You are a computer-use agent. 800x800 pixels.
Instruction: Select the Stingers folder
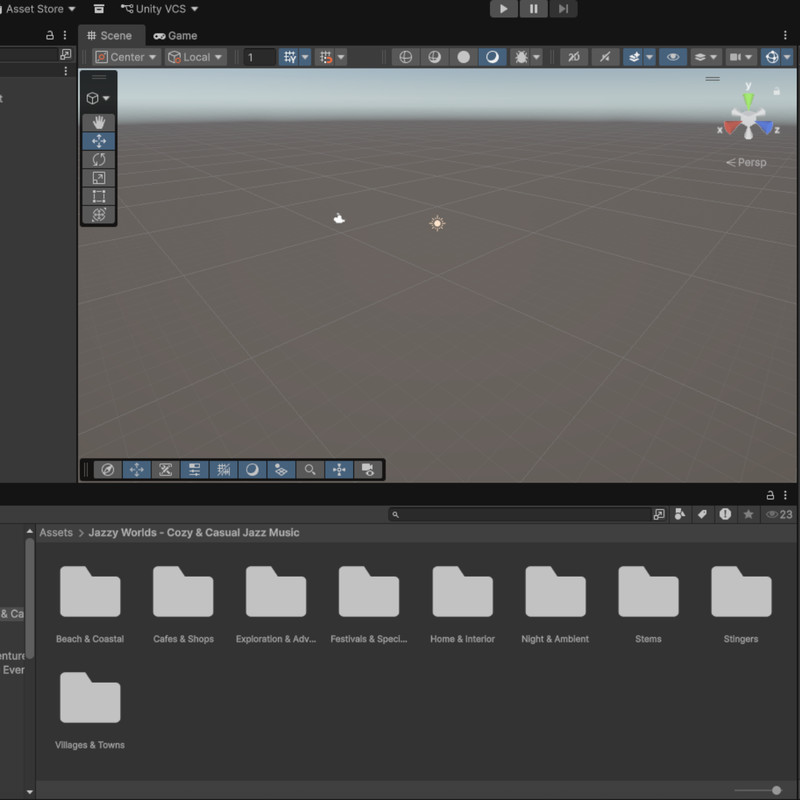[x=741, y=604]
